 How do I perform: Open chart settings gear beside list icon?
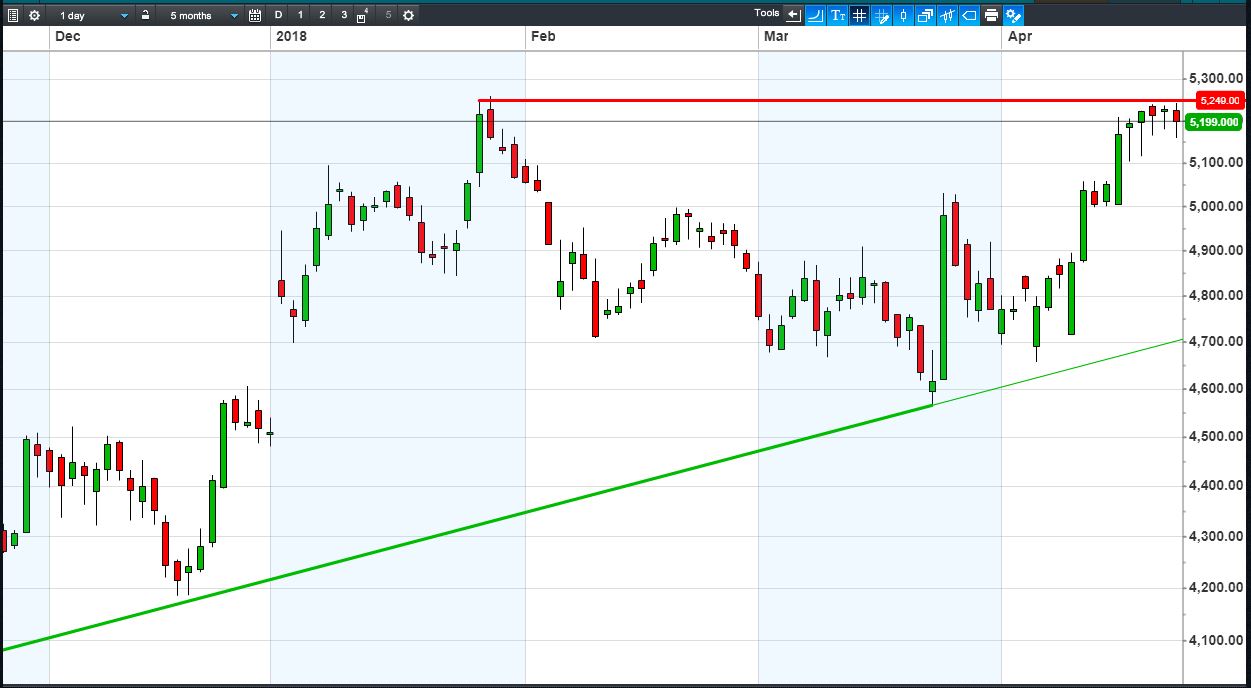pos(34,15)
